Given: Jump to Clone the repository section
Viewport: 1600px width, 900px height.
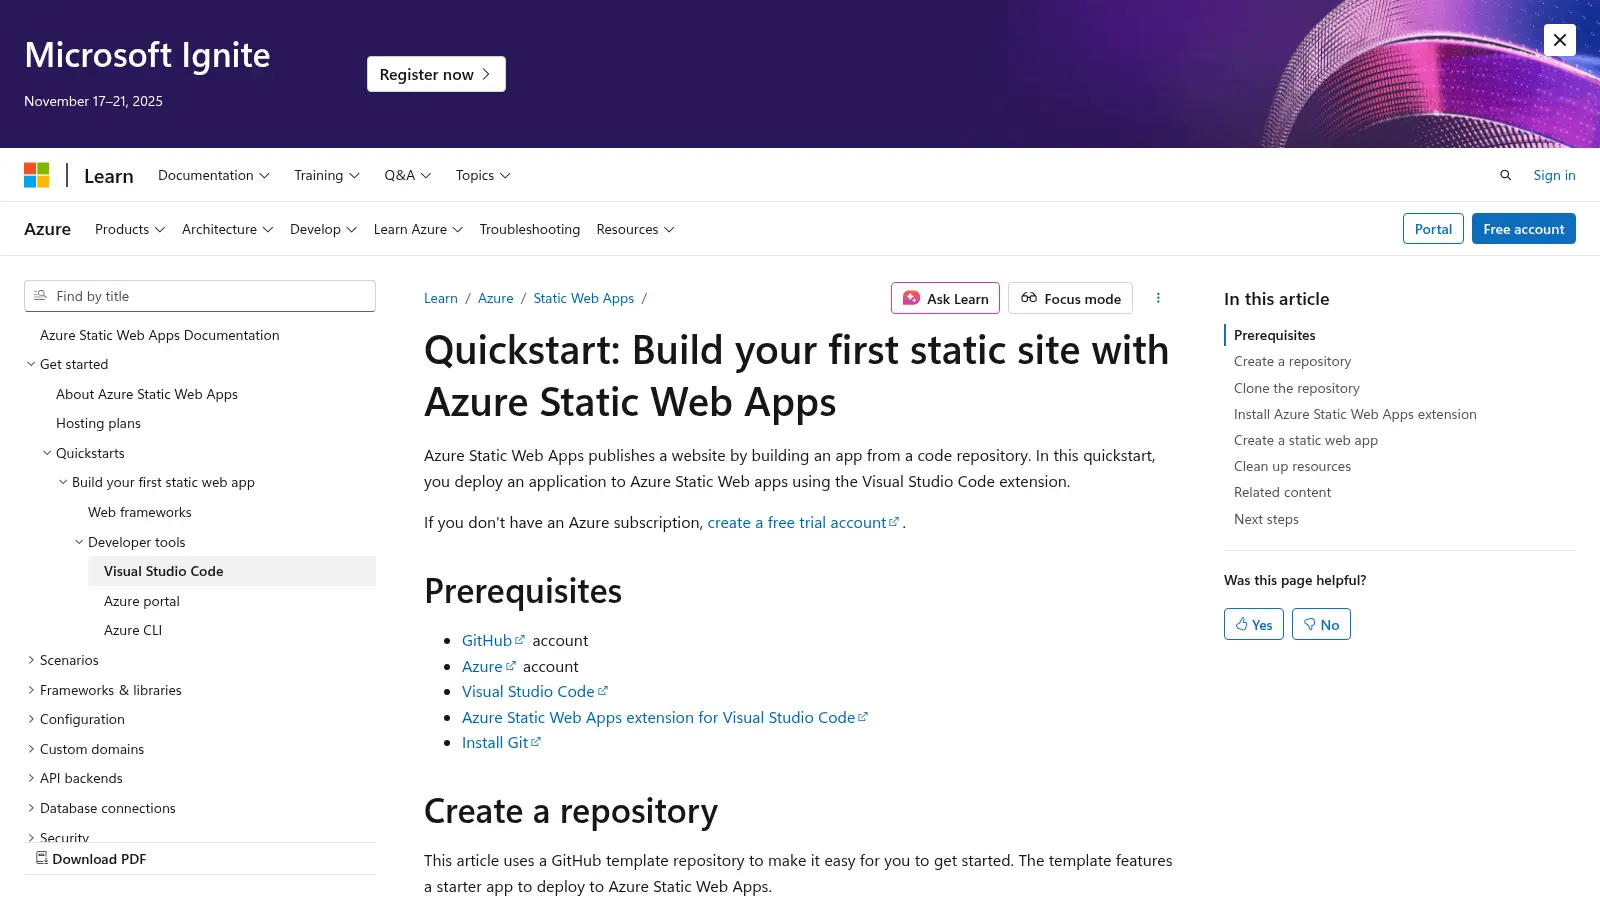Looking at the screenshot, I should (x=1297, y=388).
